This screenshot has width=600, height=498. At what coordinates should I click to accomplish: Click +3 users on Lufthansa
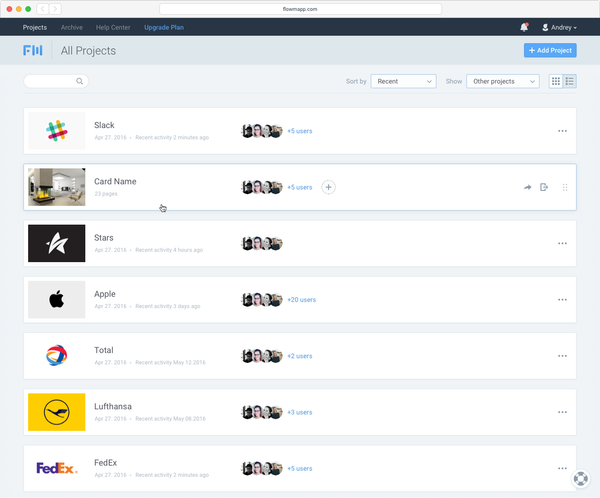(300, 412)
